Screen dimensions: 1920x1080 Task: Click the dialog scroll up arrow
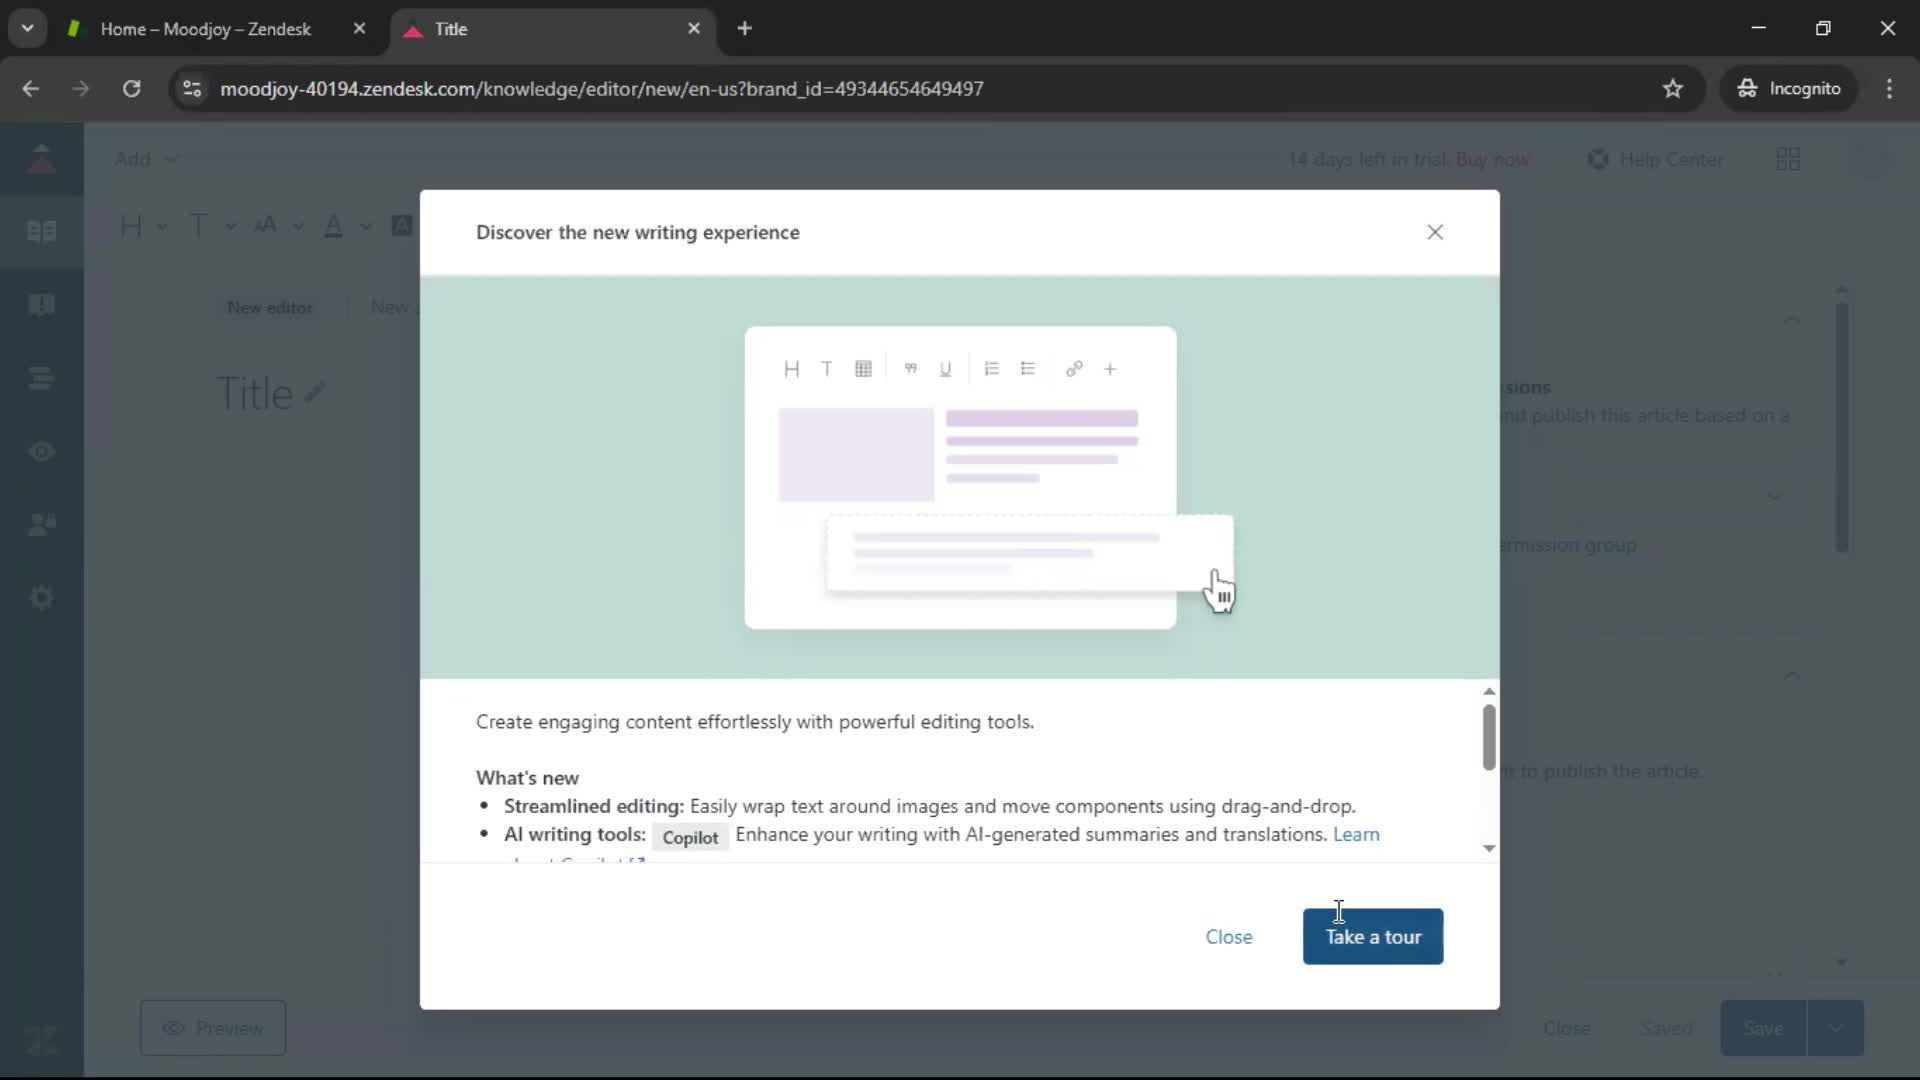1489,692
